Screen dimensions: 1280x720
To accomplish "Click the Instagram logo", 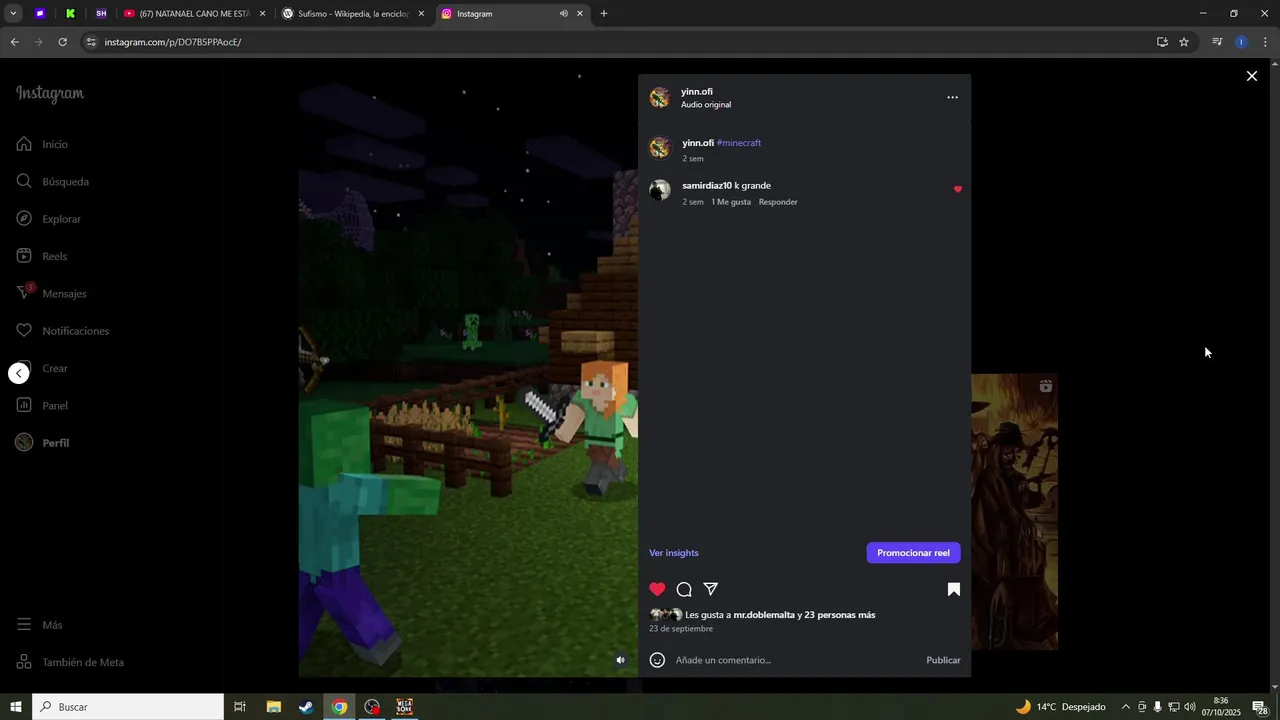I will pos(50,94).
